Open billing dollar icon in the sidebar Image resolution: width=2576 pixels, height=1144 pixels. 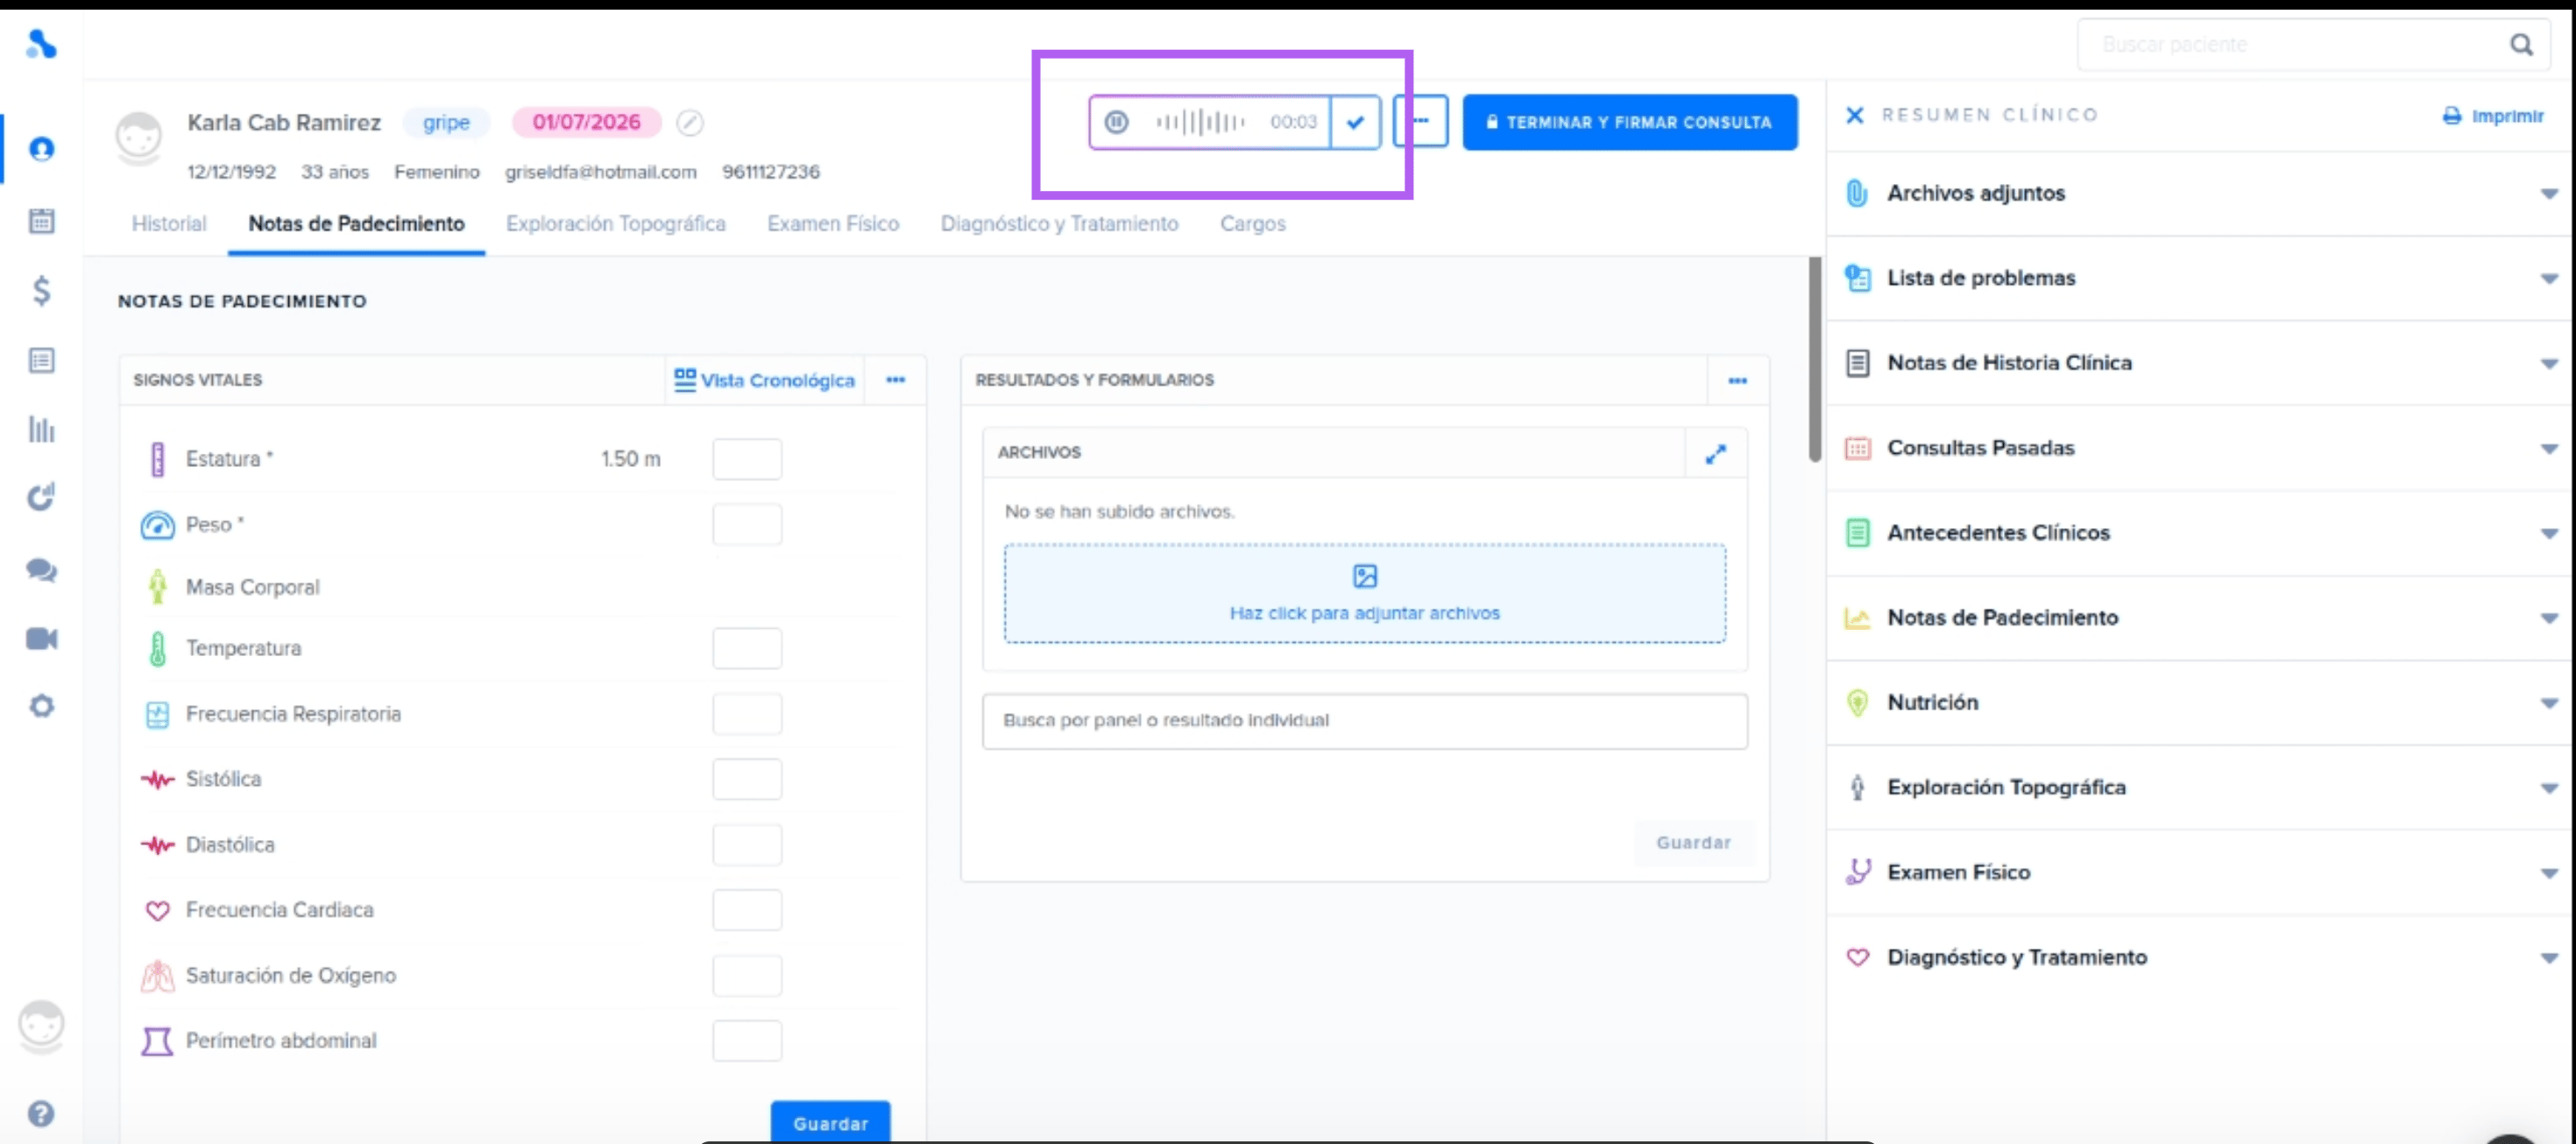(41, 290)
